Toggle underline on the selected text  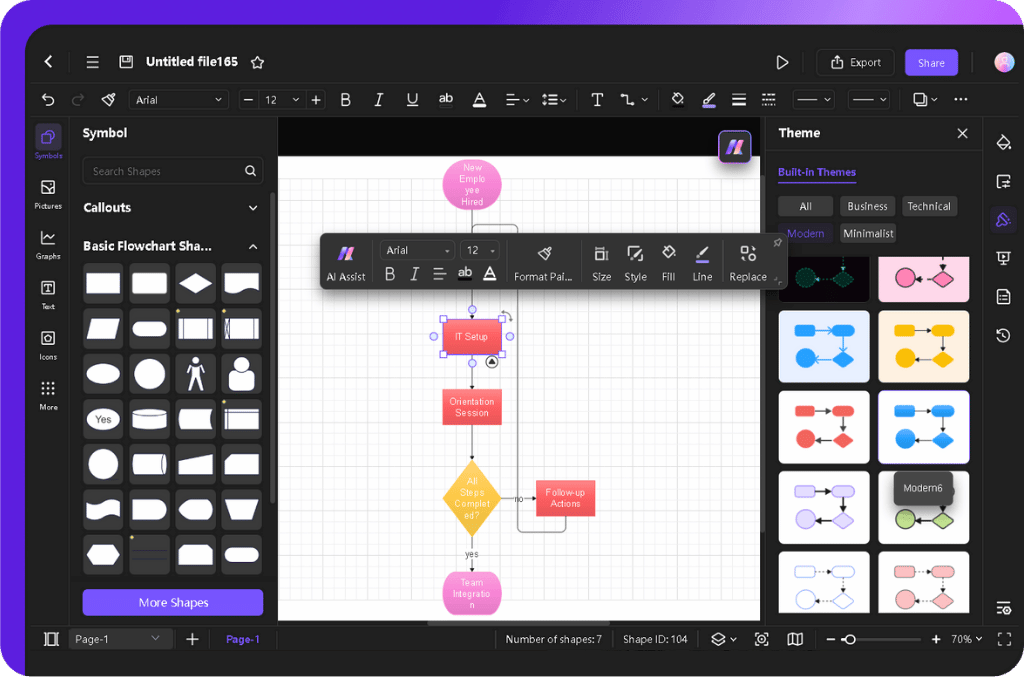pyautogui.click(x=411, y=99)
